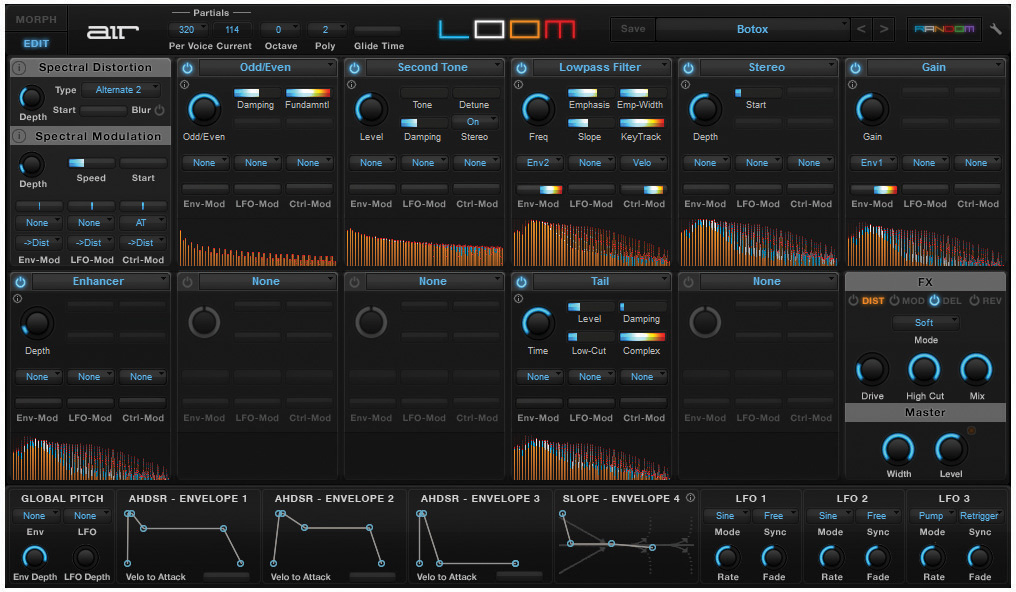This screenshot has width=1016, height=592.
Task: Click the Spectral Modulation info icon
Action: (19, 136)
